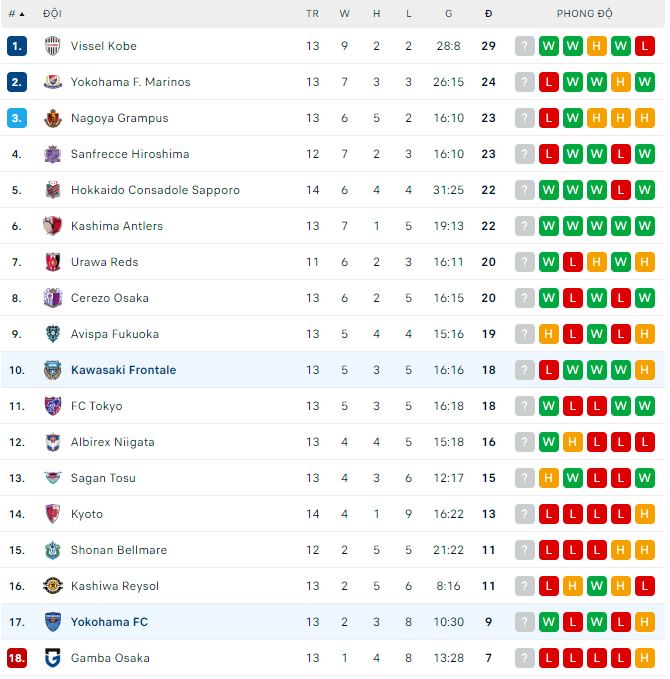Click Vissel Kobe's red L form badge
Screen dimensions: 670x679
(645, 46)
